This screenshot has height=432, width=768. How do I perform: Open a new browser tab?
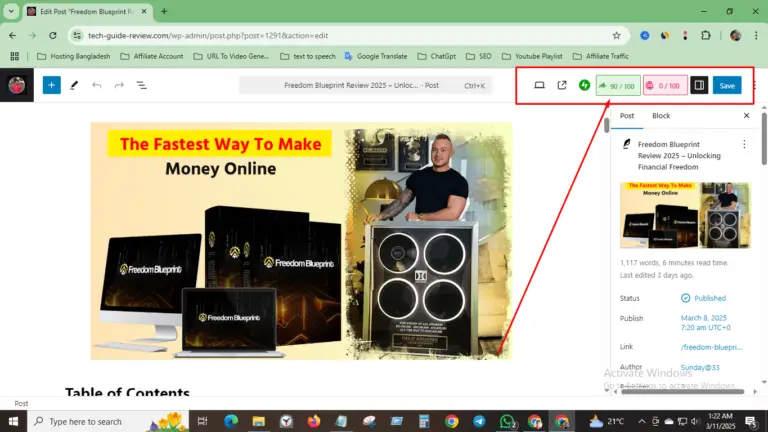coord(164,11)
